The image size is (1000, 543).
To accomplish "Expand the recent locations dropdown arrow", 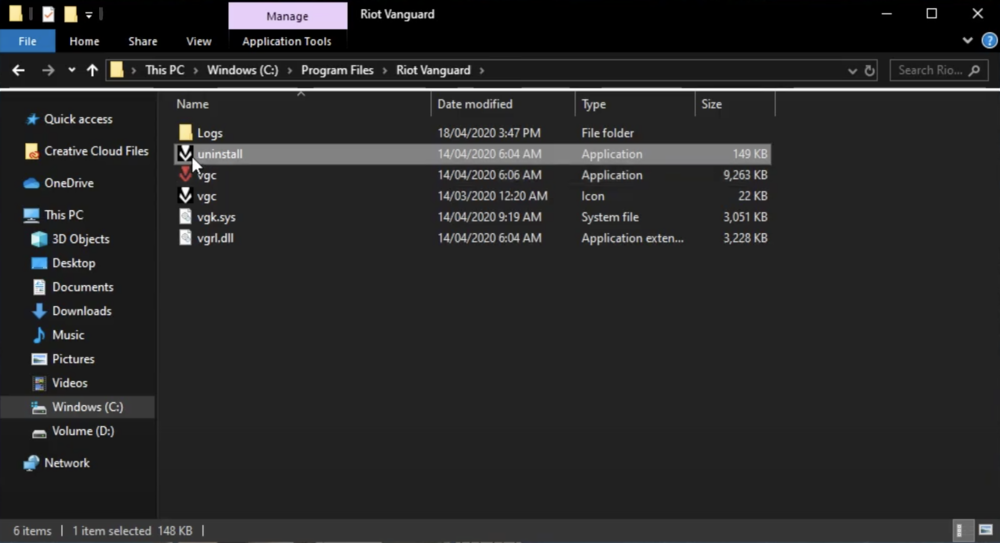I will tap(71, 70).
